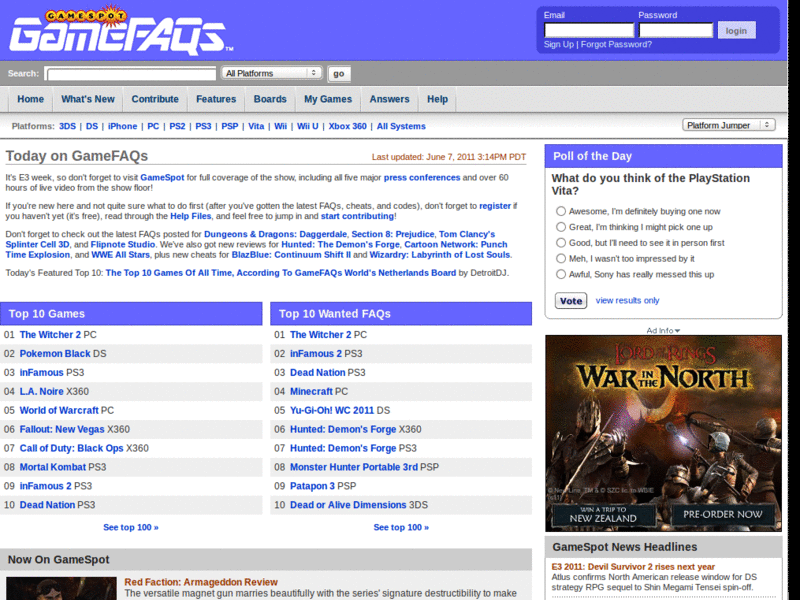The height and width of the screenshot is (600, 800).
Task: Open Patapon 3 PSP link
Action: [312, 486]
